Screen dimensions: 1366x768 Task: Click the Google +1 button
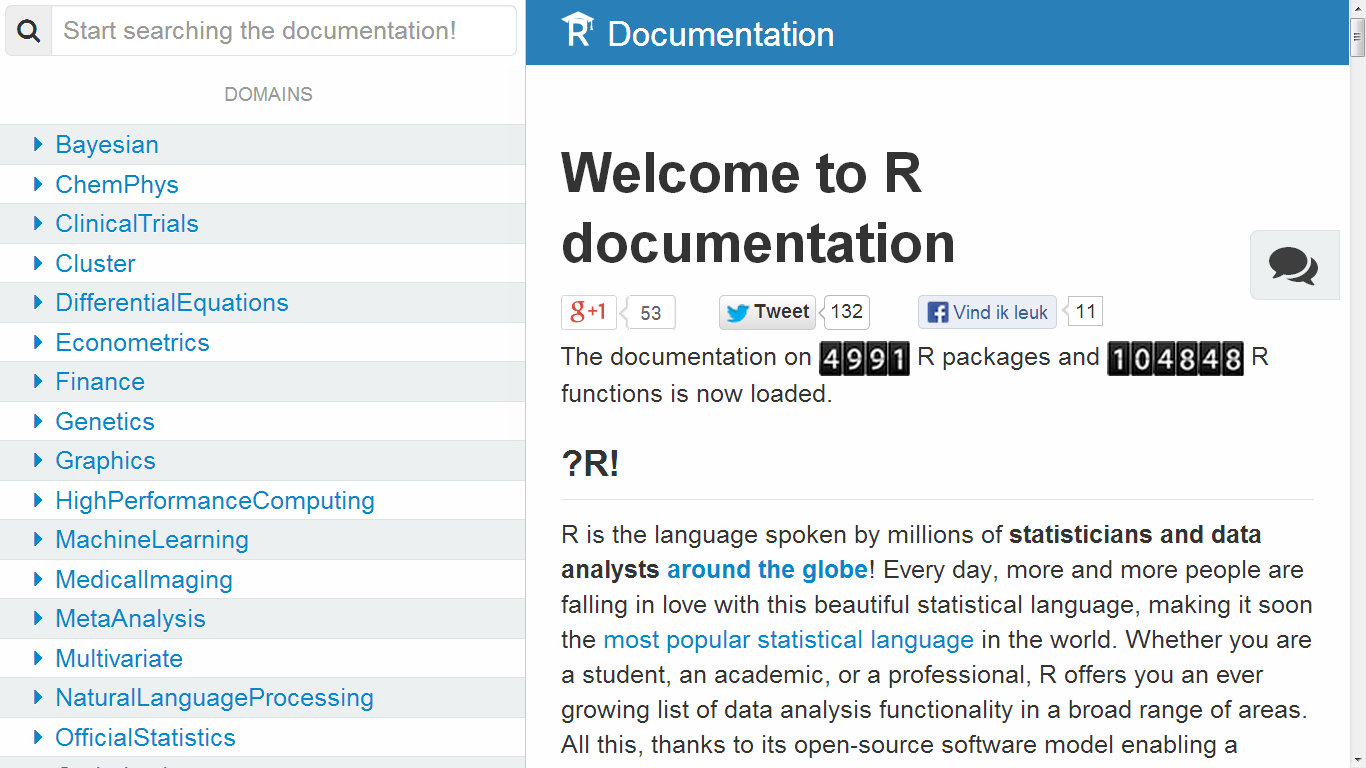(589, 312)
